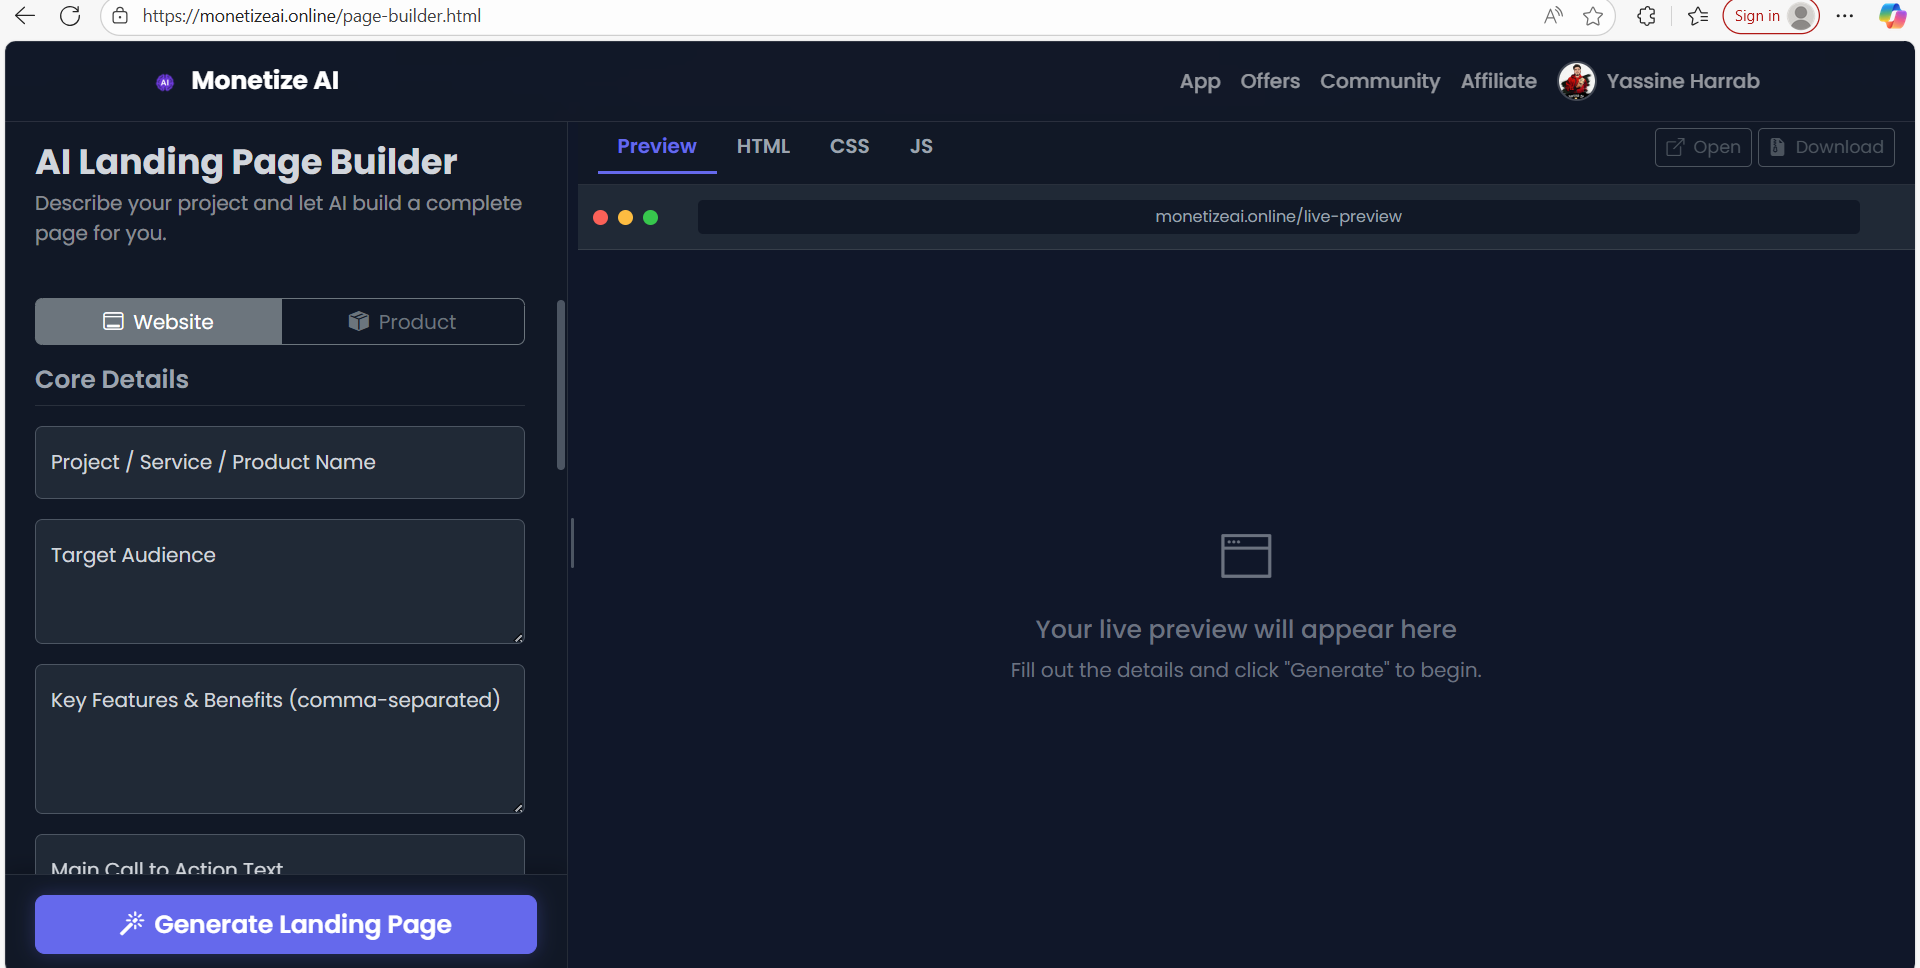
Task: Open the browser more options menu
Action: 1846,16
